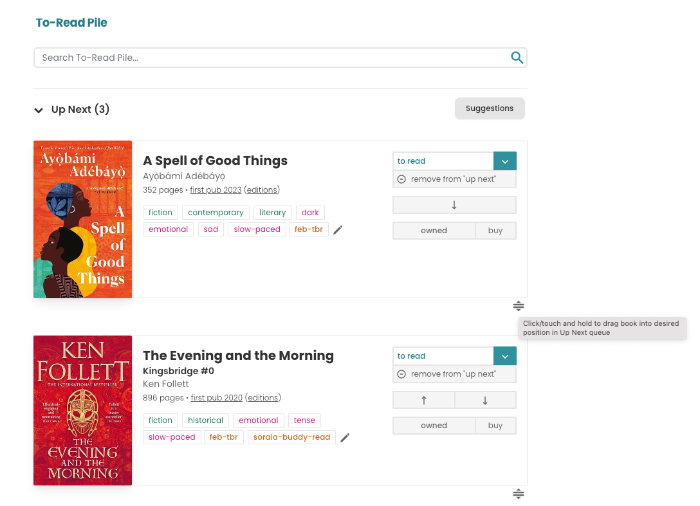Focus the Search To-Read Pile field
700x506 pixels.
point(280,58)
